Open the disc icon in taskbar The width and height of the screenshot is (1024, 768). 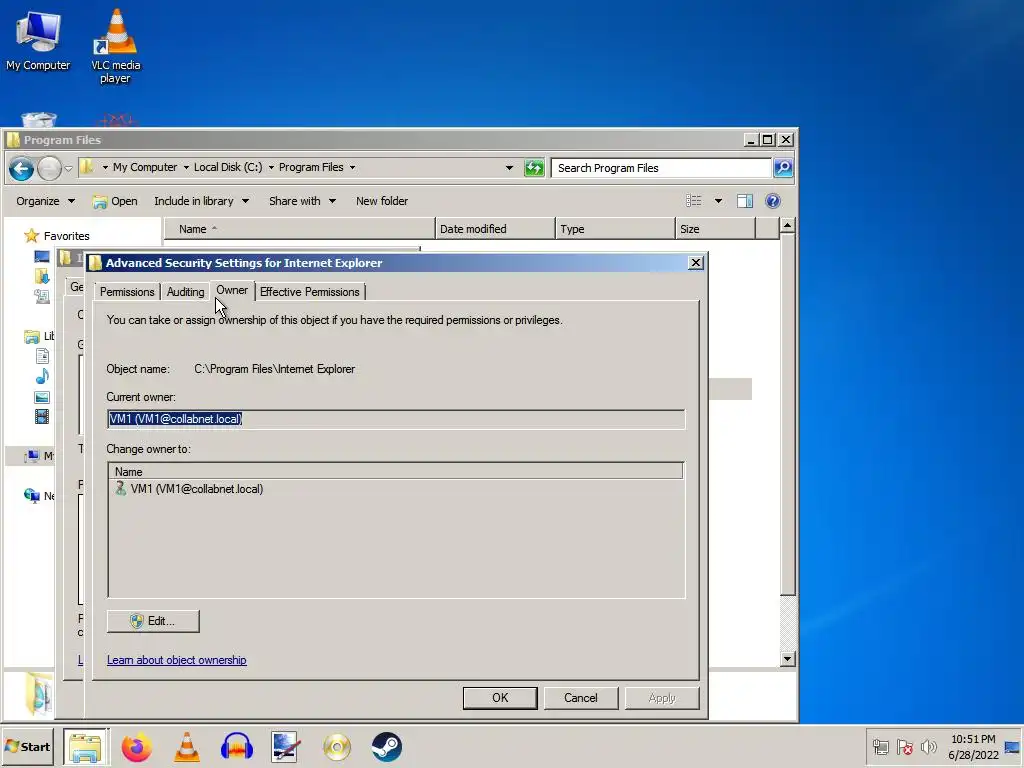336,747
